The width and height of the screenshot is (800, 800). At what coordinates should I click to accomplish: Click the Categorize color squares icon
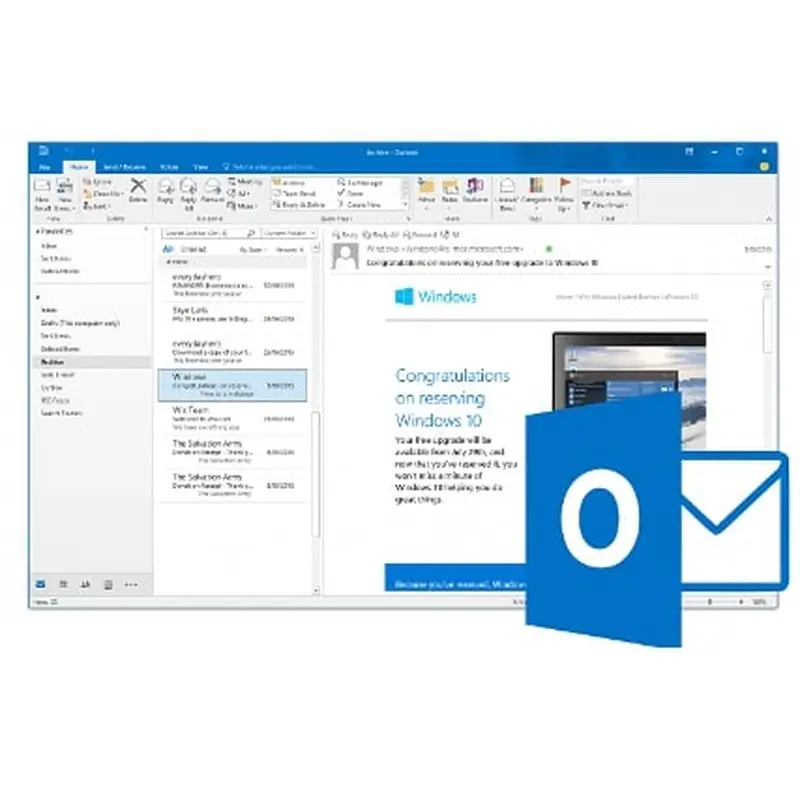537,190
